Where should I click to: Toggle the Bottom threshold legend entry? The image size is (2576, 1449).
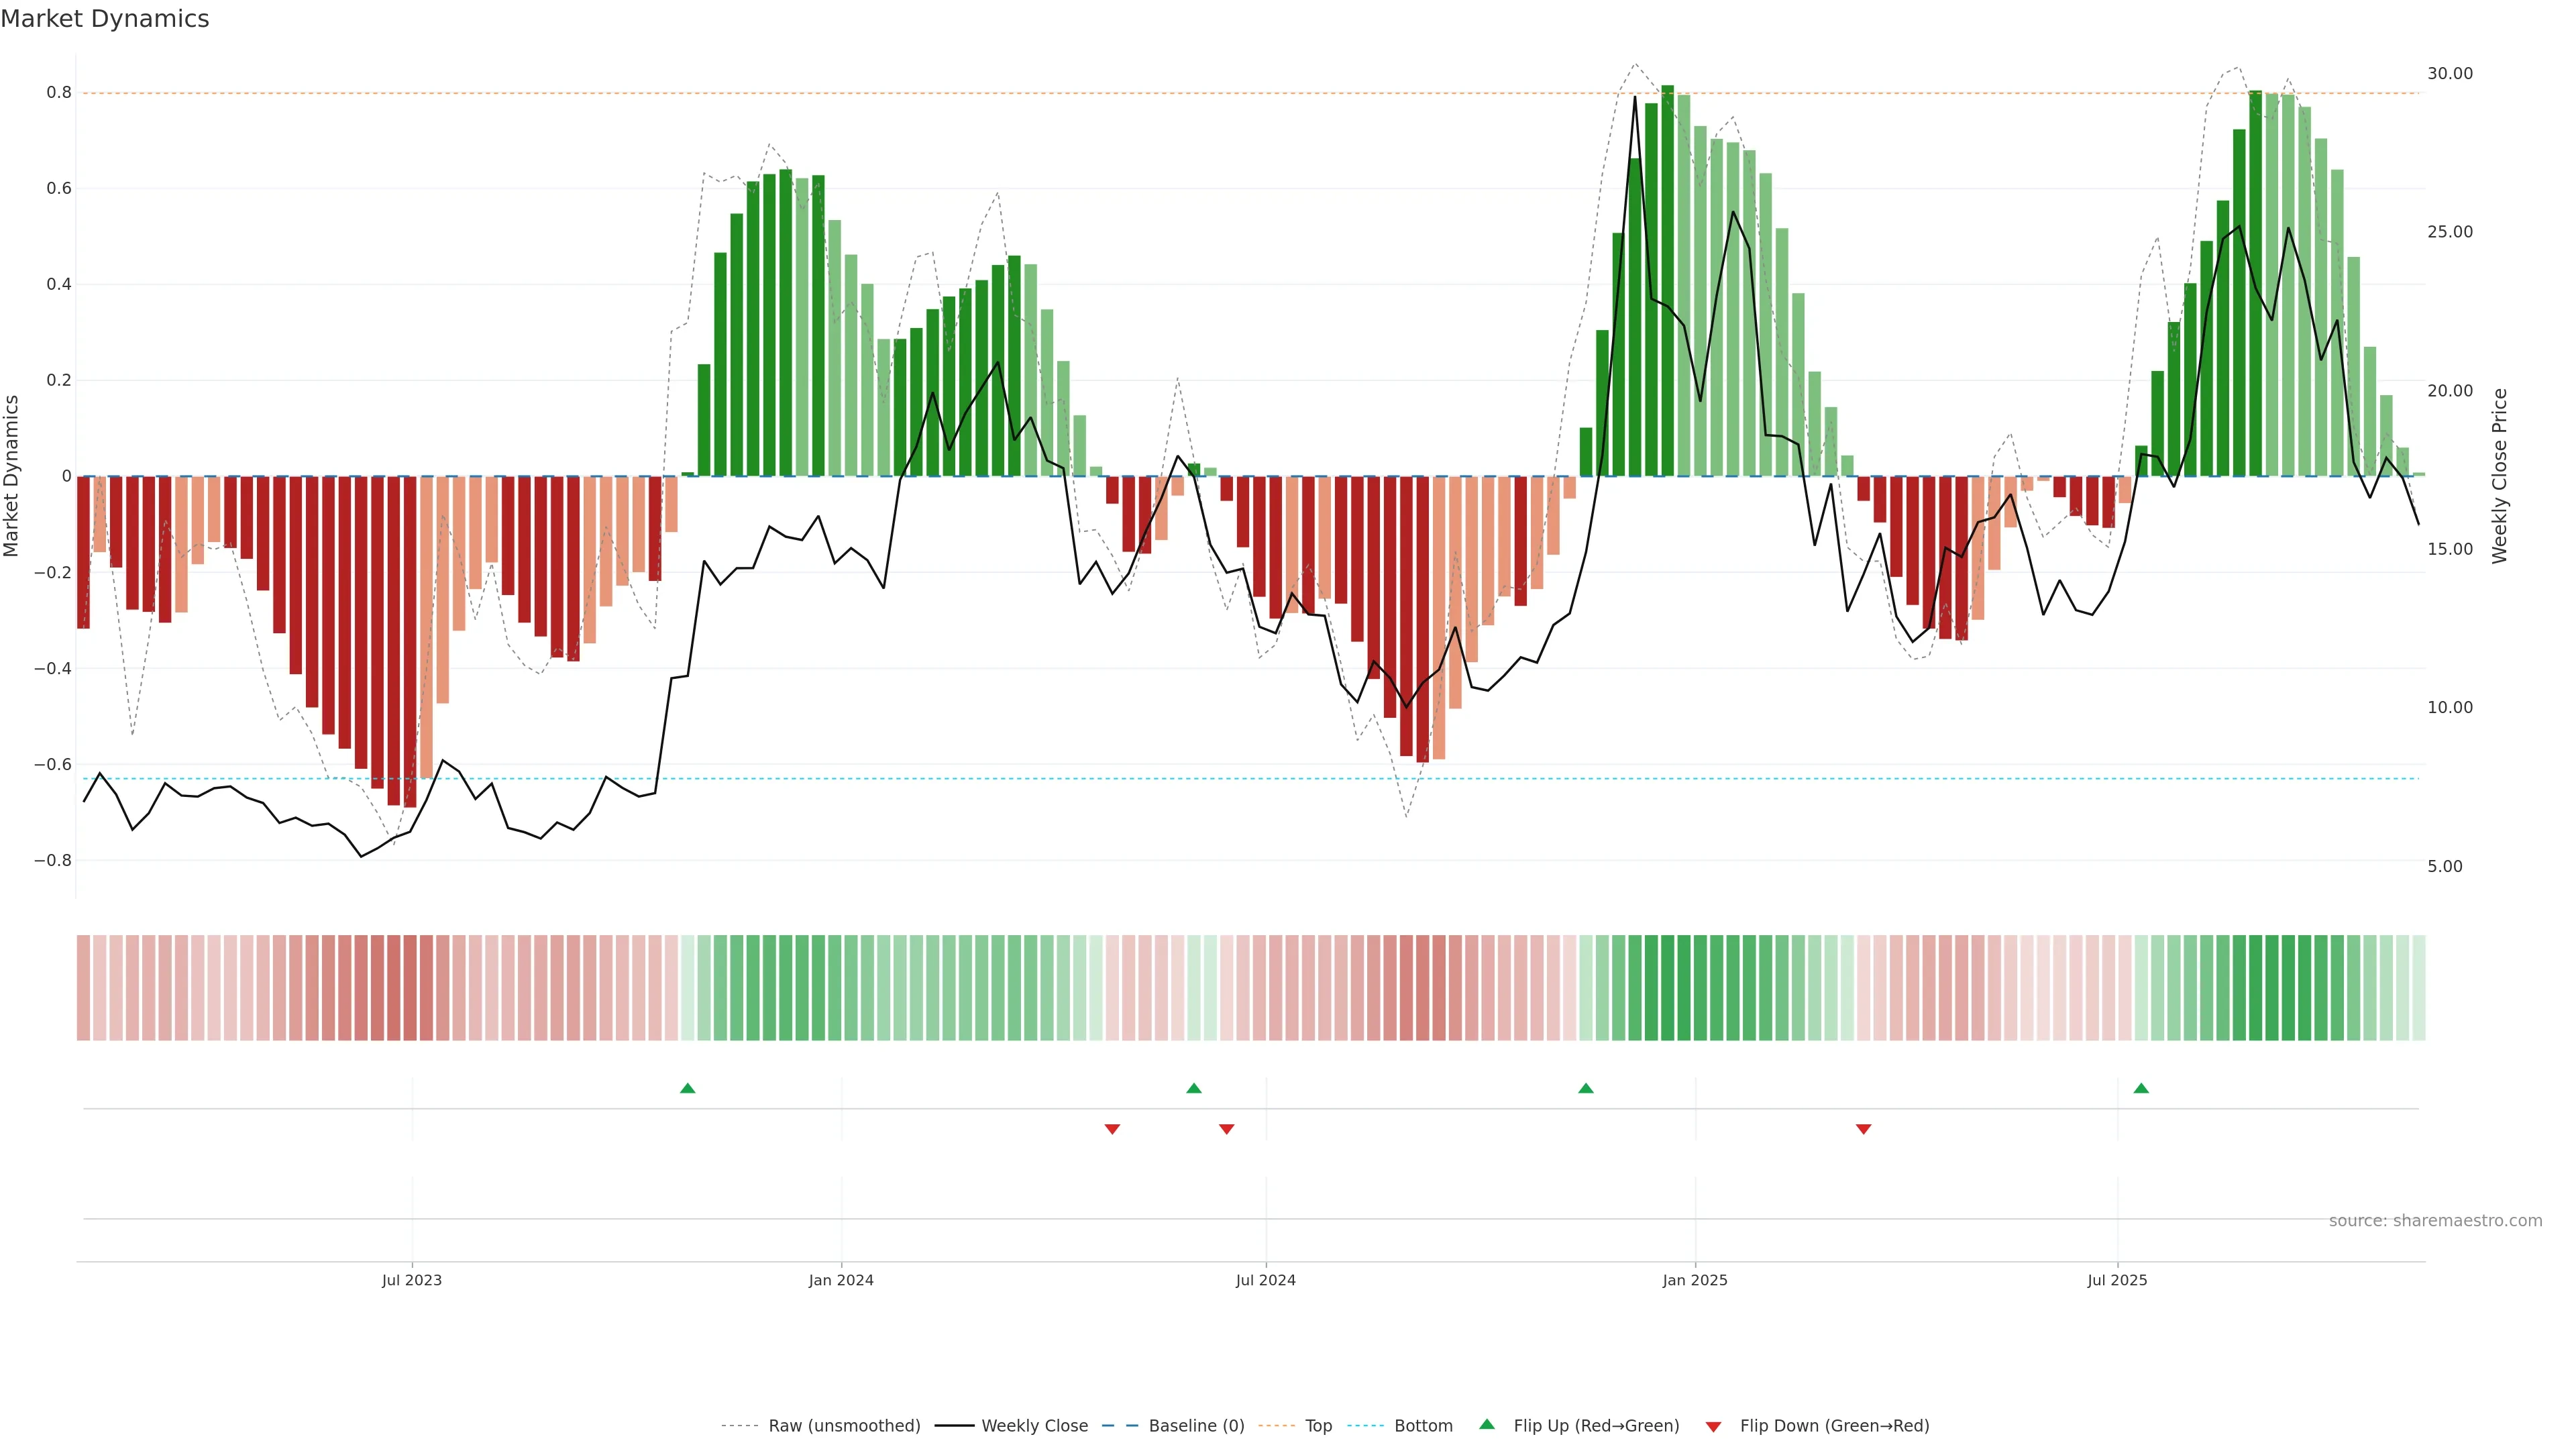coord(1423,1426)
